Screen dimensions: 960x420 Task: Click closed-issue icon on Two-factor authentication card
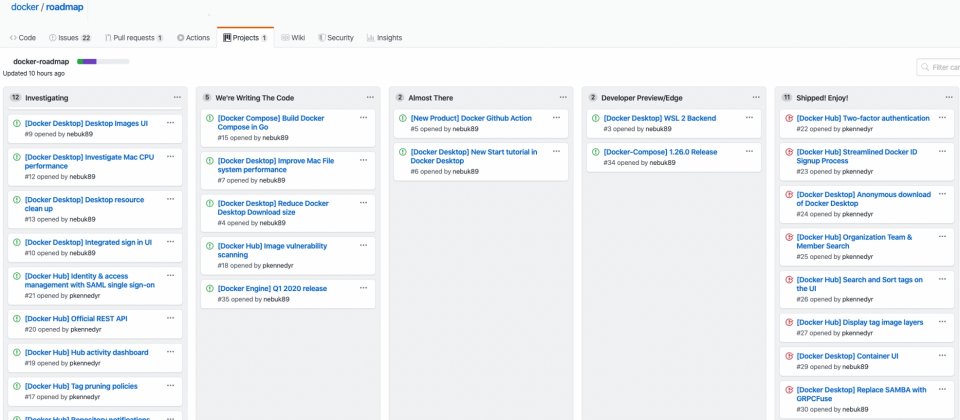pyautogui.click(x=789, y=118)
